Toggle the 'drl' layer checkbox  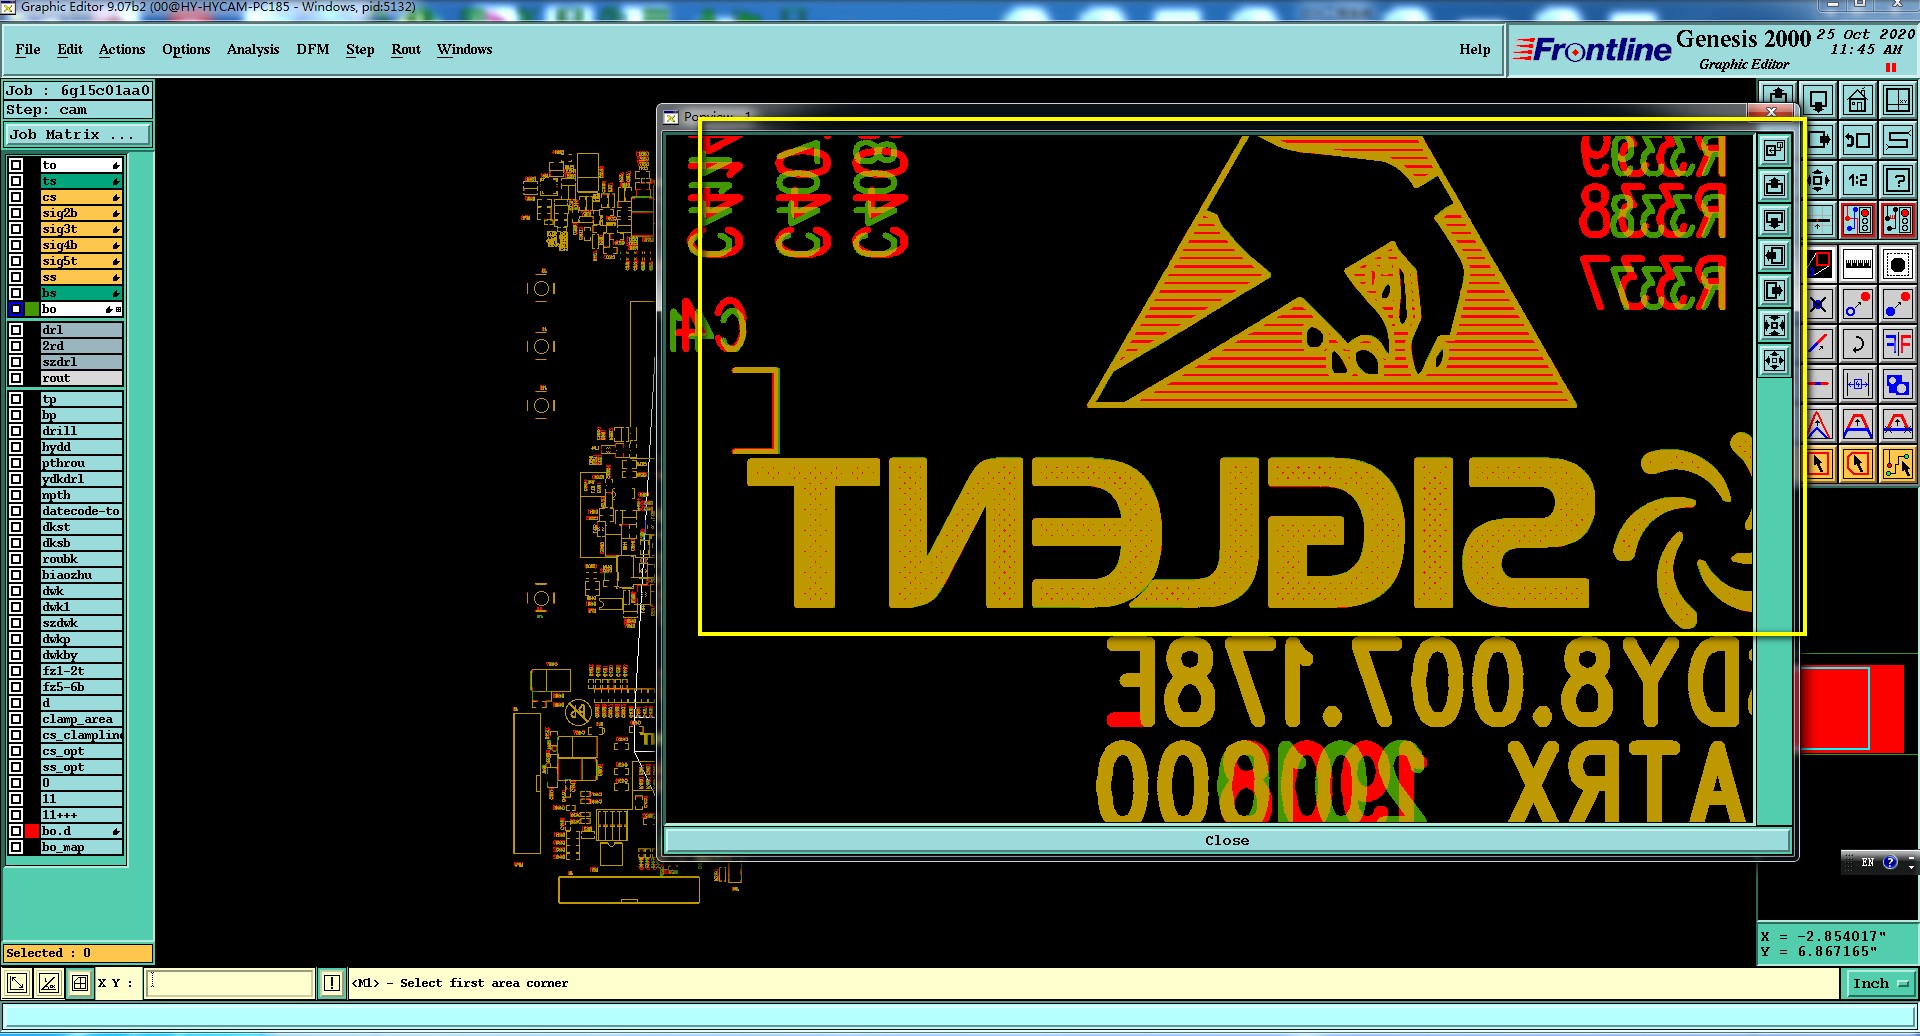point(16,330)
